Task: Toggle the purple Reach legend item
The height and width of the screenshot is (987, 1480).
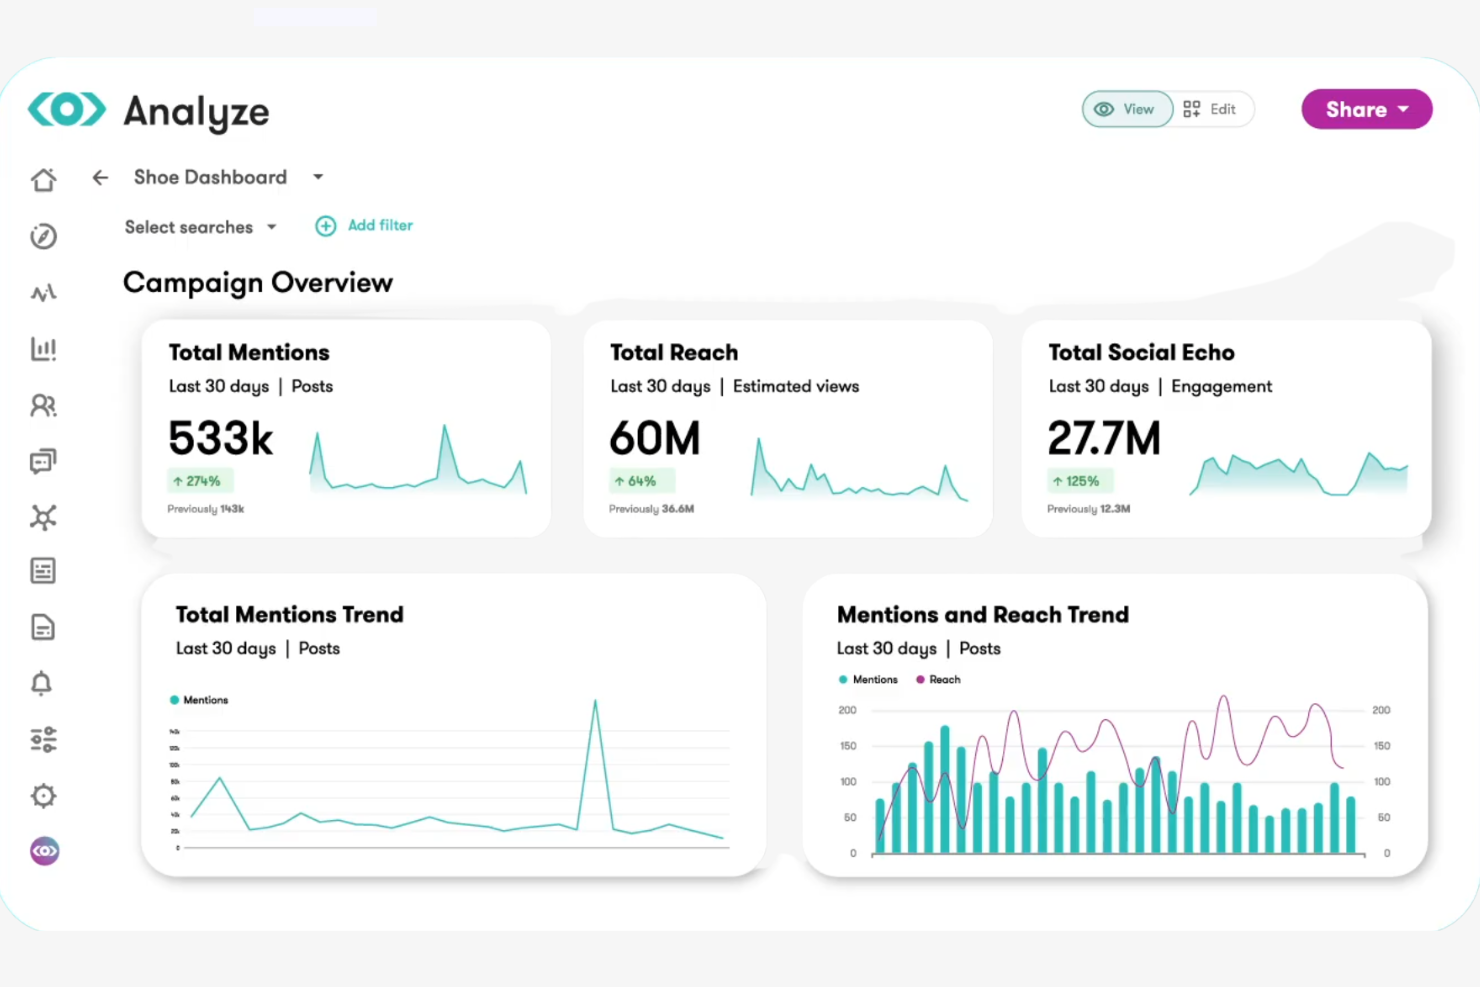Action: point(938,679)
